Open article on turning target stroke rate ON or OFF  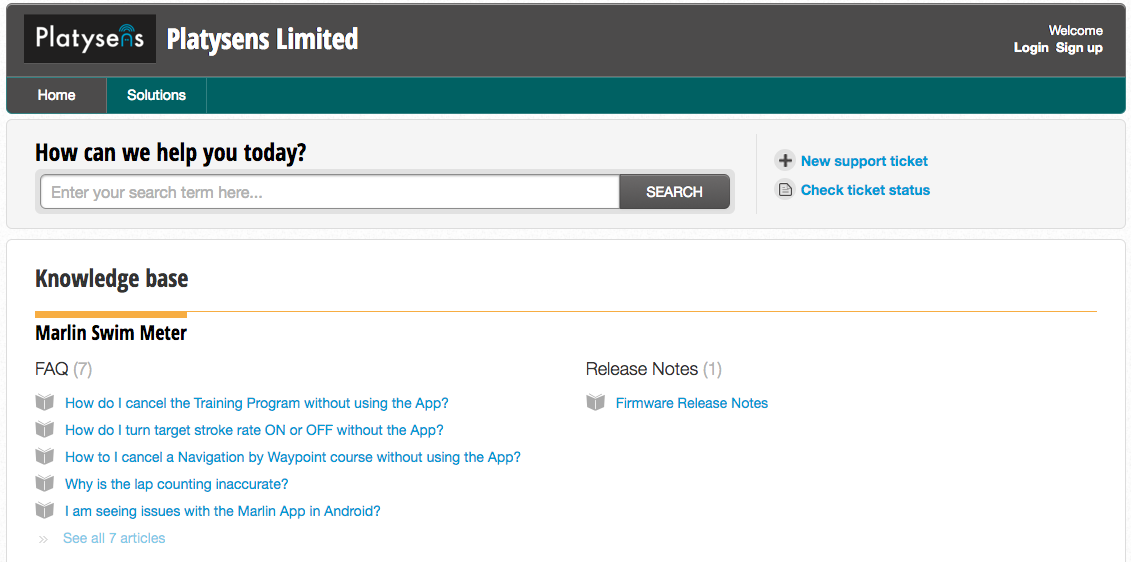tap(254, 430)
